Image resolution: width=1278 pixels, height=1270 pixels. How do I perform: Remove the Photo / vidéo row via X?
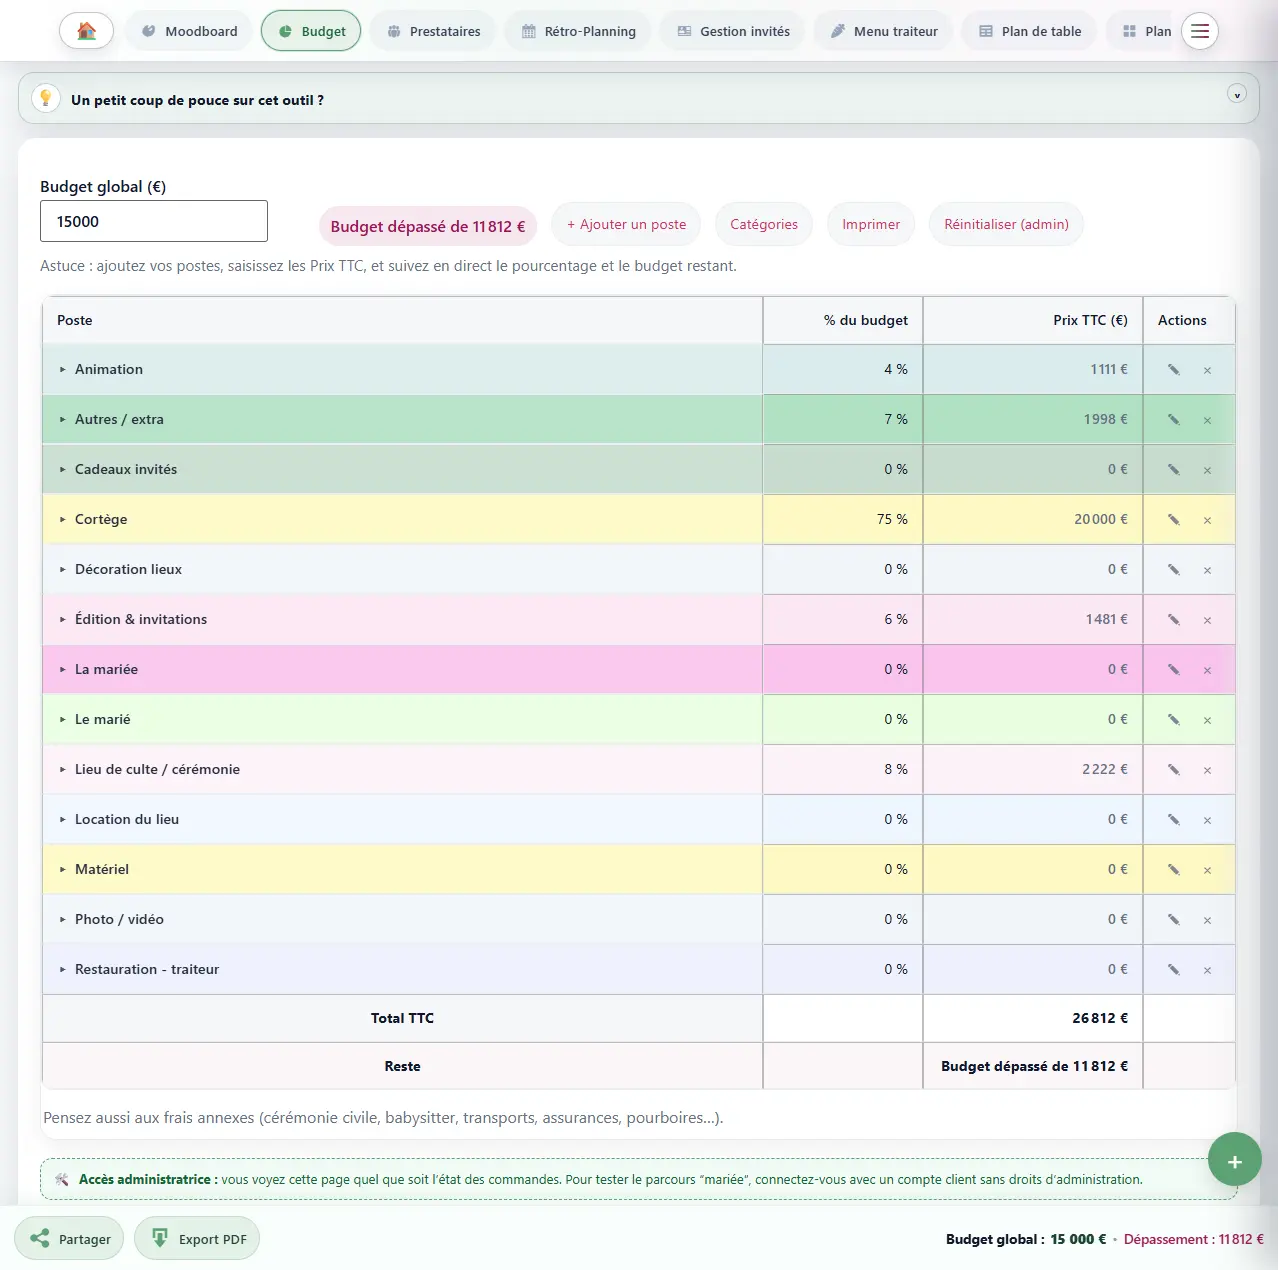pyautogui.click(x=1207, y=920)
